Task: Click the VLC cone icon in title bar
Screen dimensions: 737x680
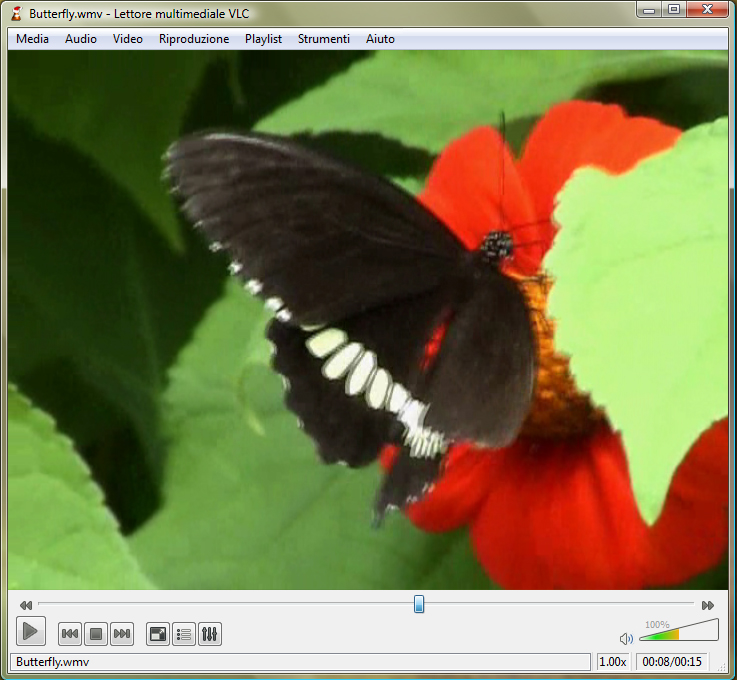Action: click(x=17, y=14)
